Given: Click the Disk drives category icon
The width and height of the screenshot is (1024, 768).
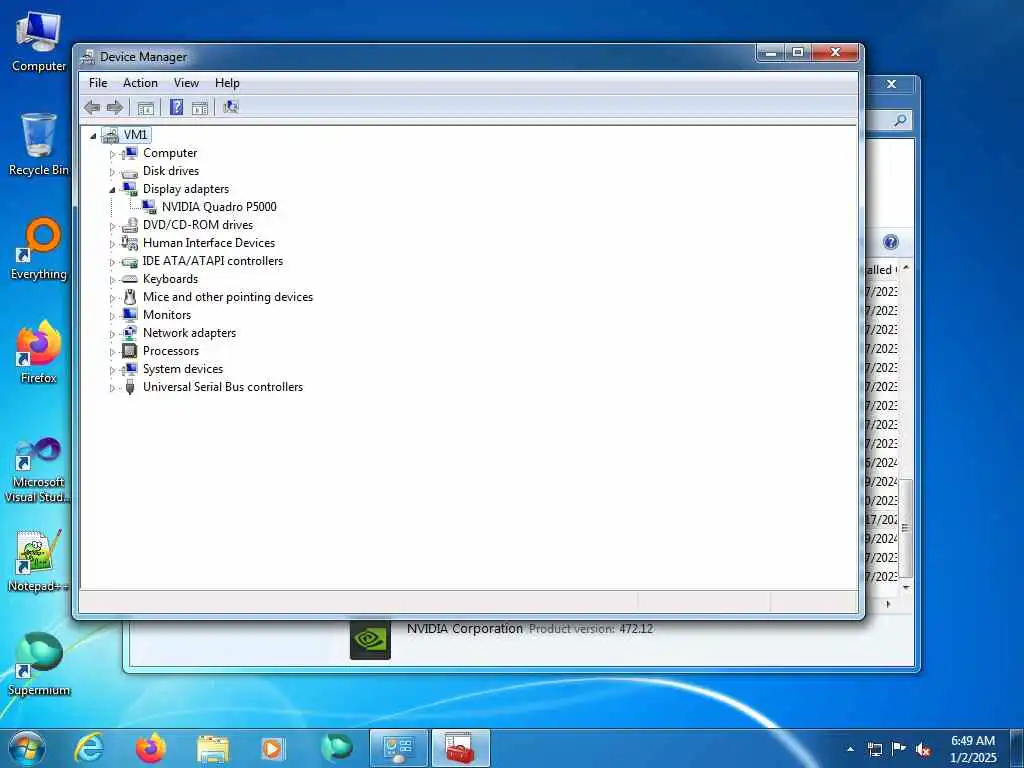Looking at the screenshot, I should point(130,172).
